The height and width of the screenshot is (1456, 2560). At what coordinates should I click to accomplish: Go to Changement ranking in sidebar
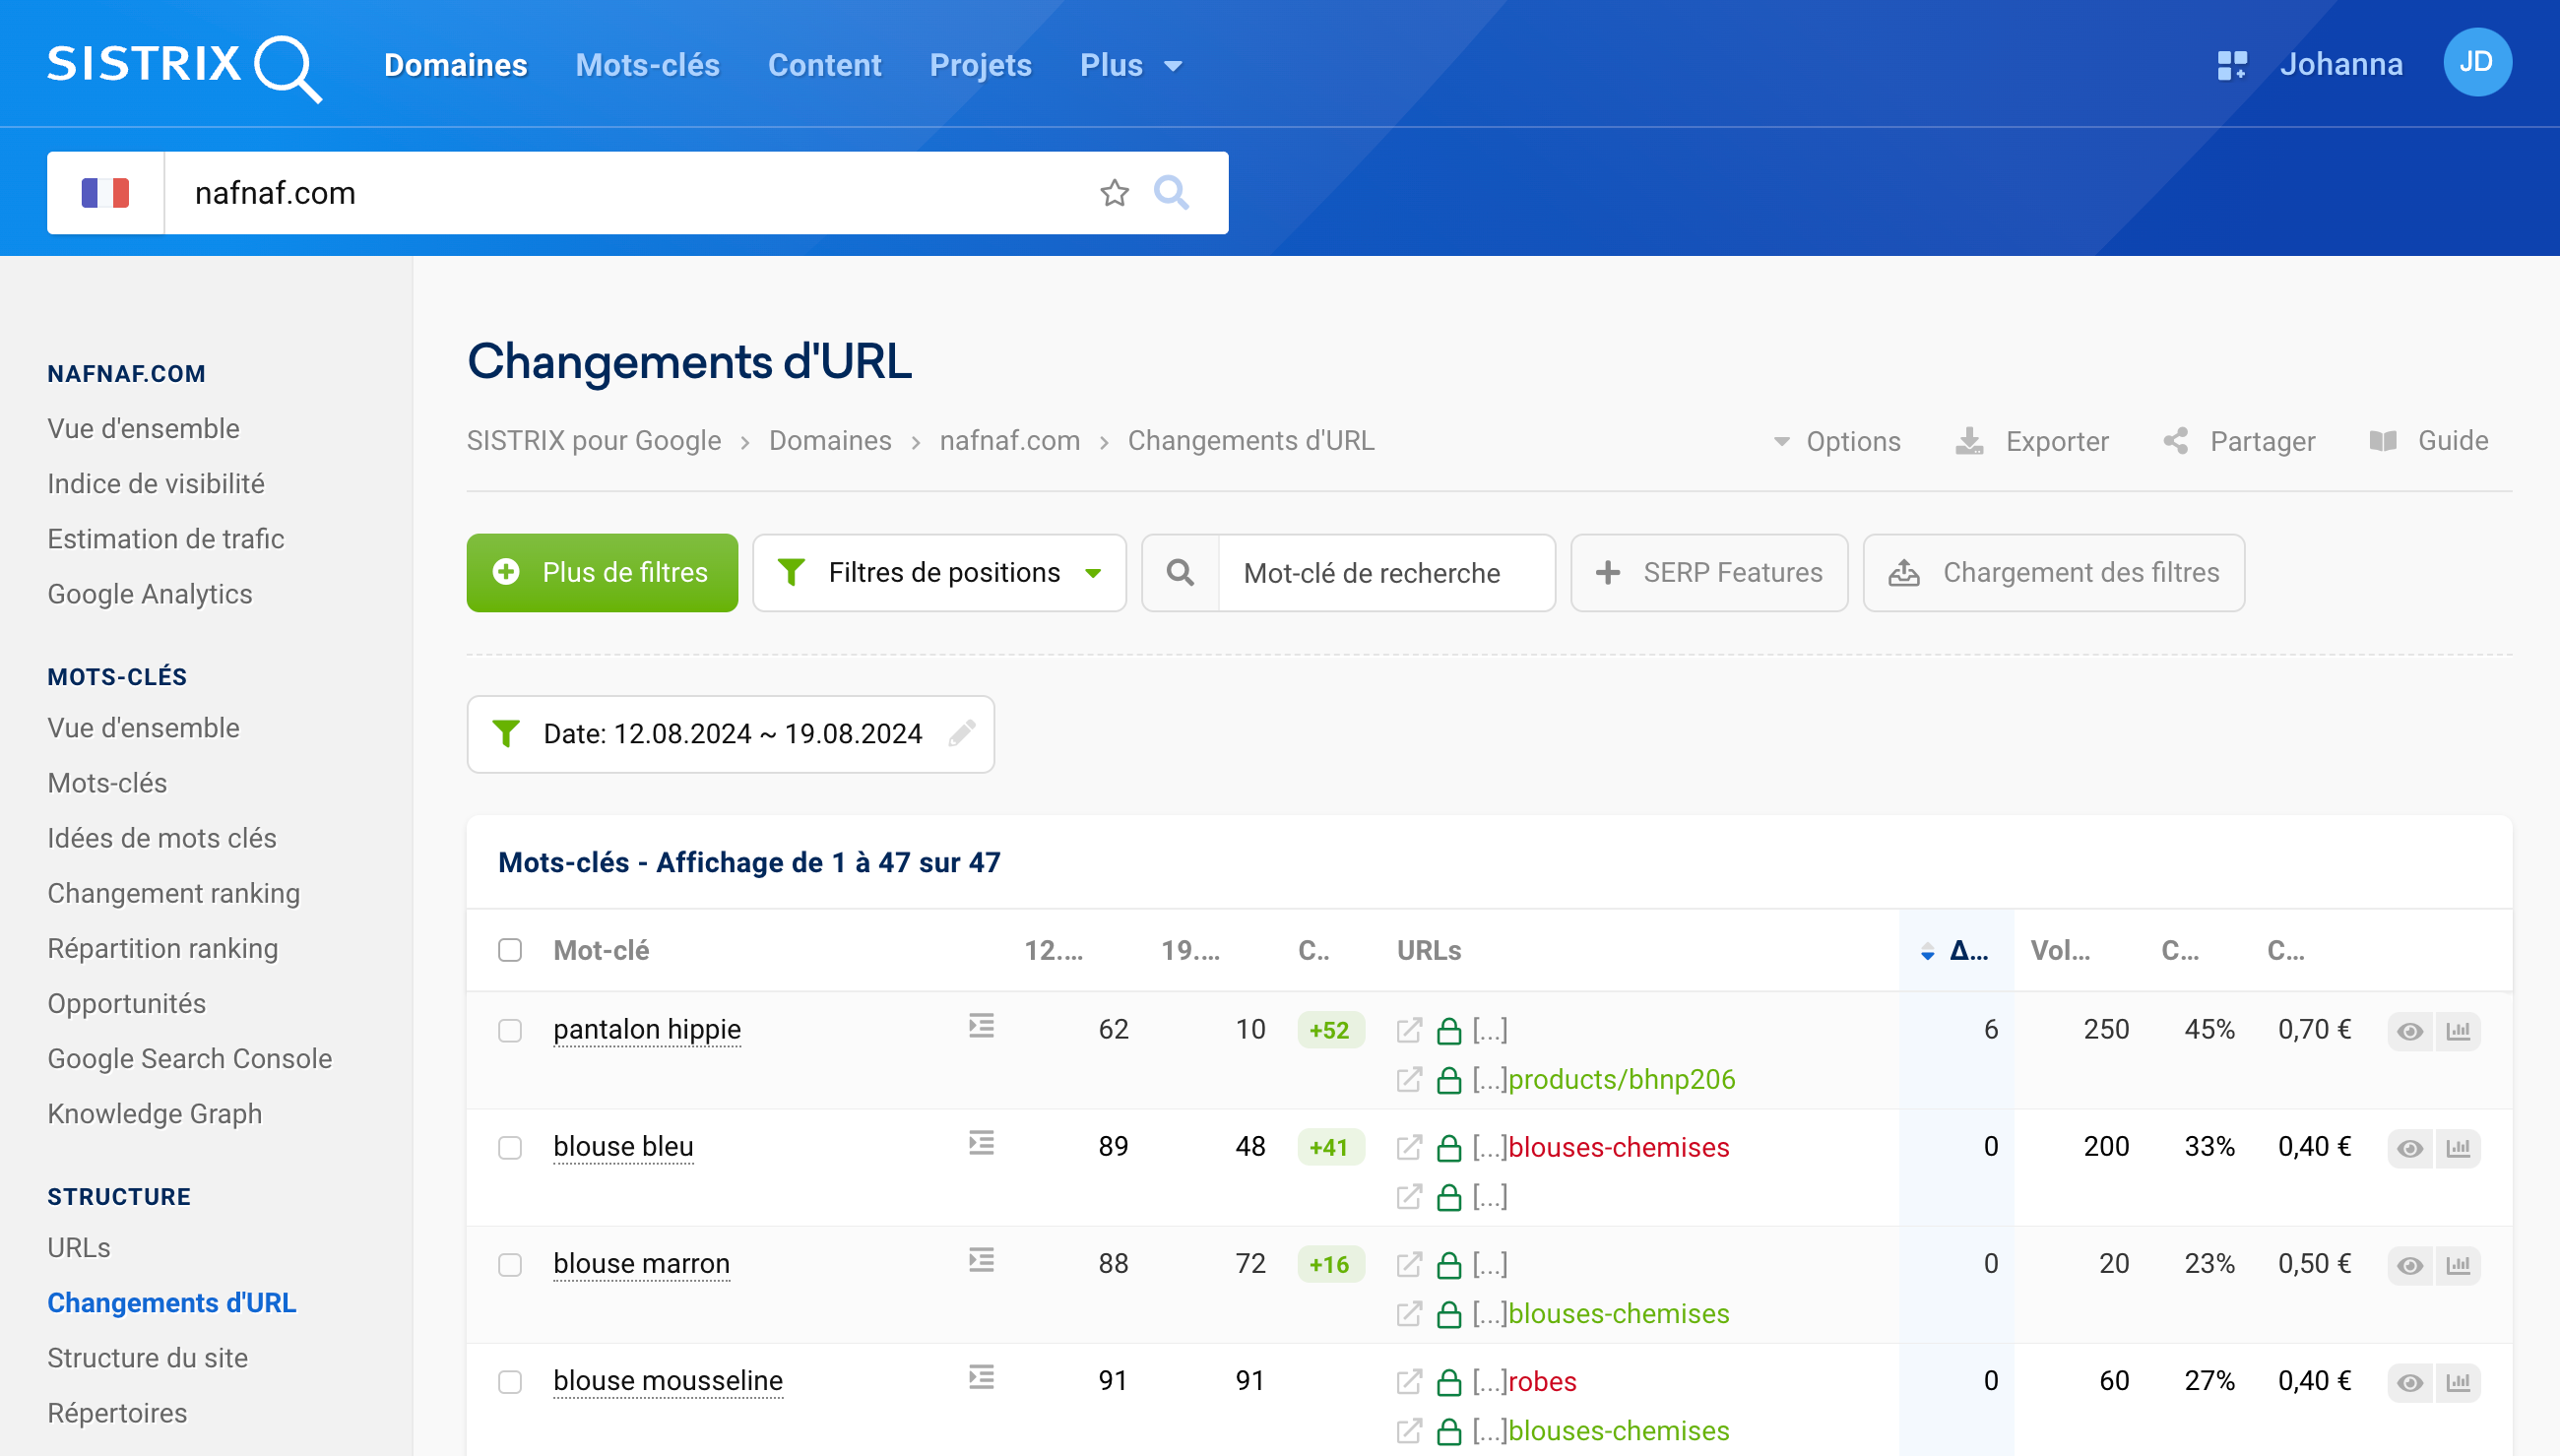click(173, 892)
